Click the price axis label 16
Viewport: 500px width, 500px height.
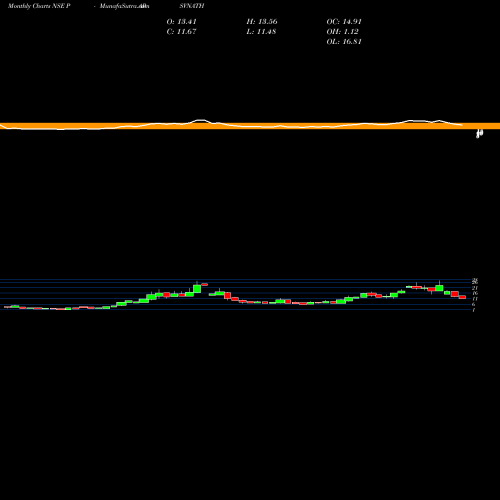(475, 293)
